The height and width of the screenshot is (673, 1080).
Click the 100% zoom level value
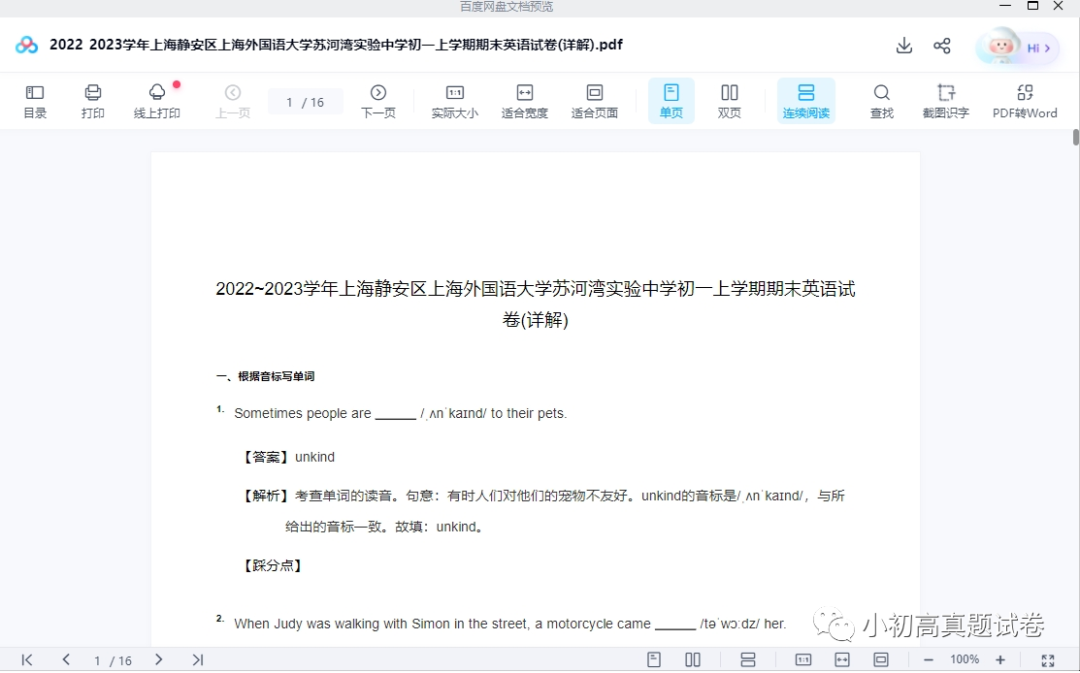click(964, 660)
